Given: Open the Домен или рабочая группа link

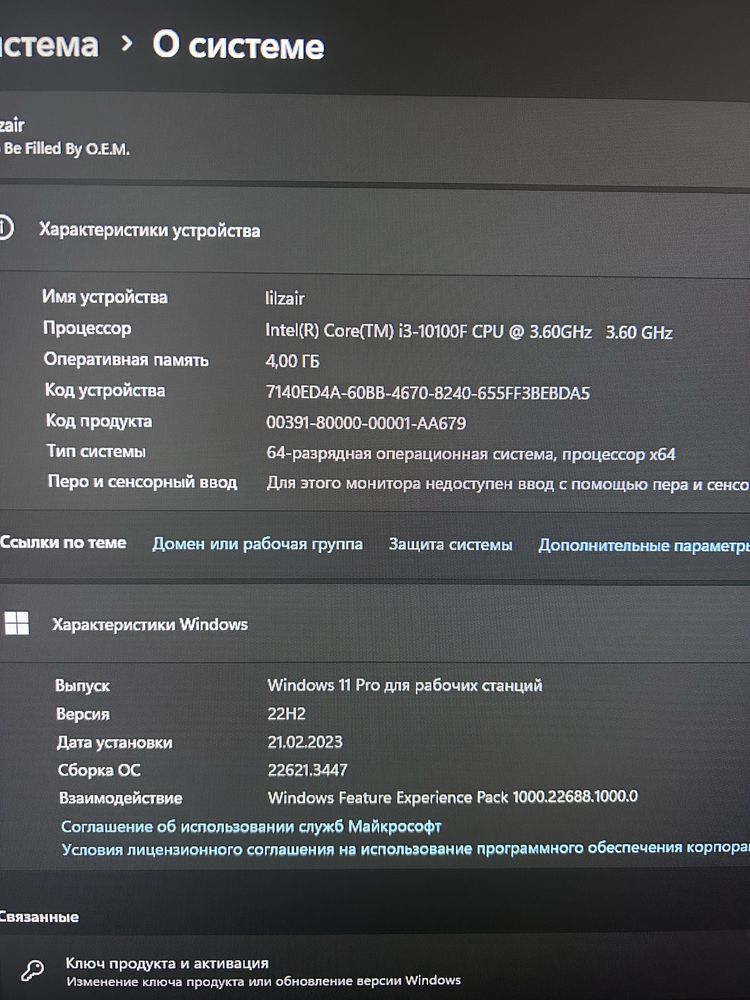Looking at the screenshot, I should [257, 544].
